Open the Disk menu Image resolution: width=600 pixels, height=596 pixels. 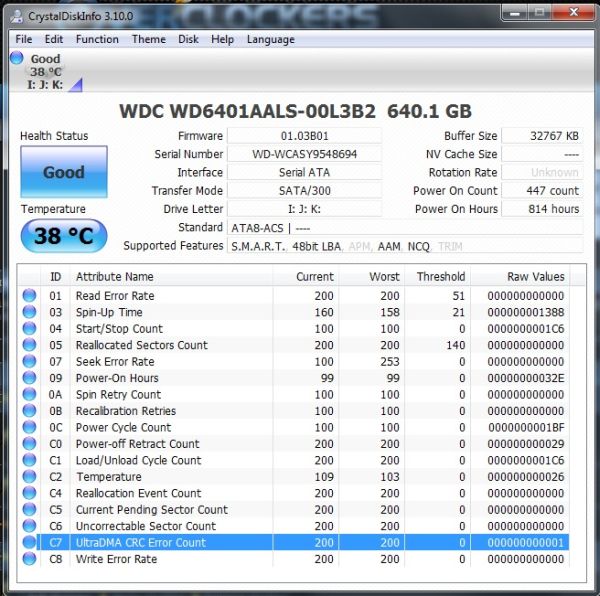(x=188, y=39)
